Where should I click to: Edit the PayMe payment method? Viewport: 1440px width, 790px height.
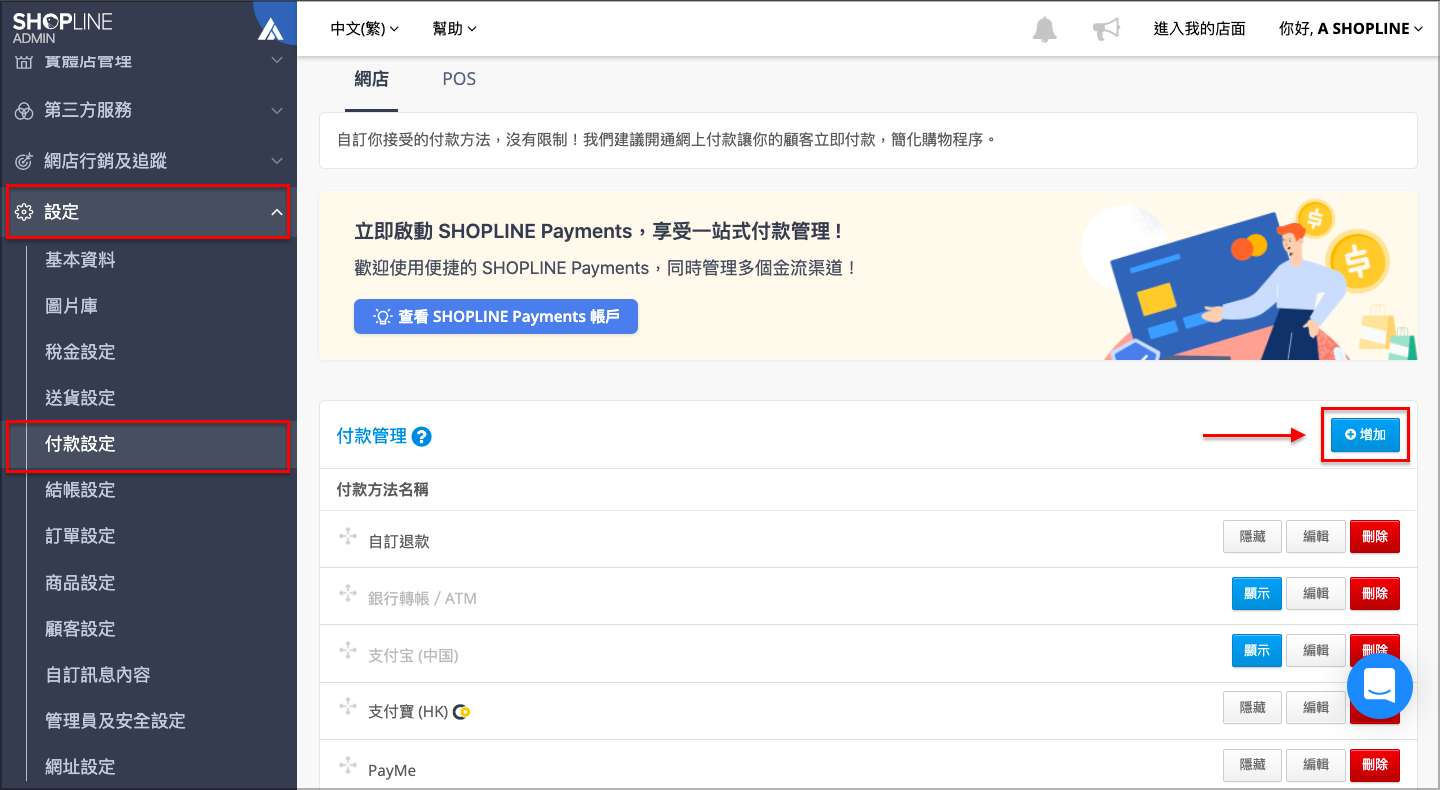pos(1315,765)
